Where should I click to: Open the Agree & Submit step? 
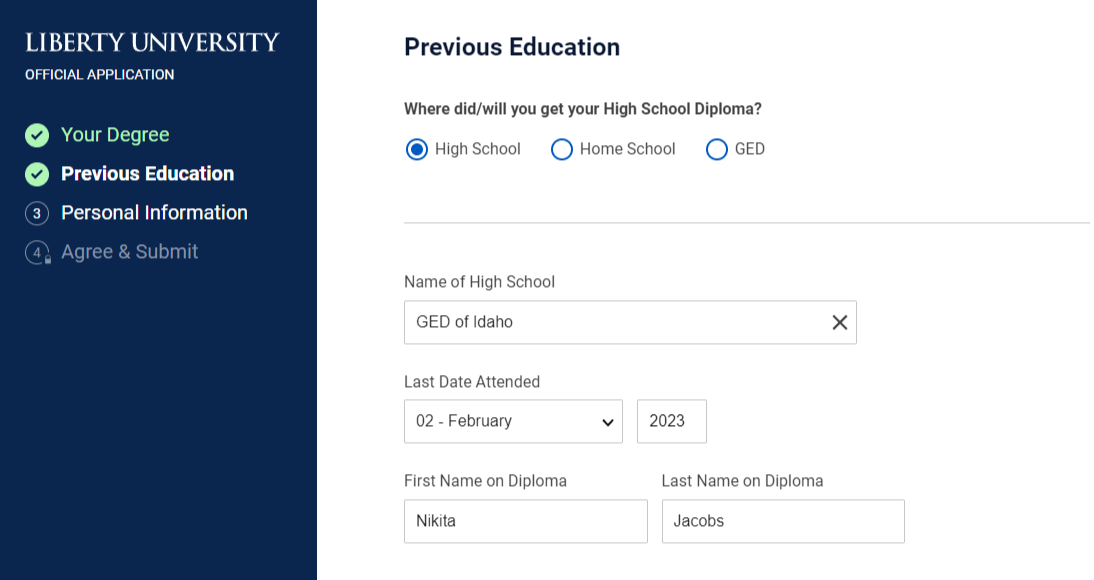130,252
